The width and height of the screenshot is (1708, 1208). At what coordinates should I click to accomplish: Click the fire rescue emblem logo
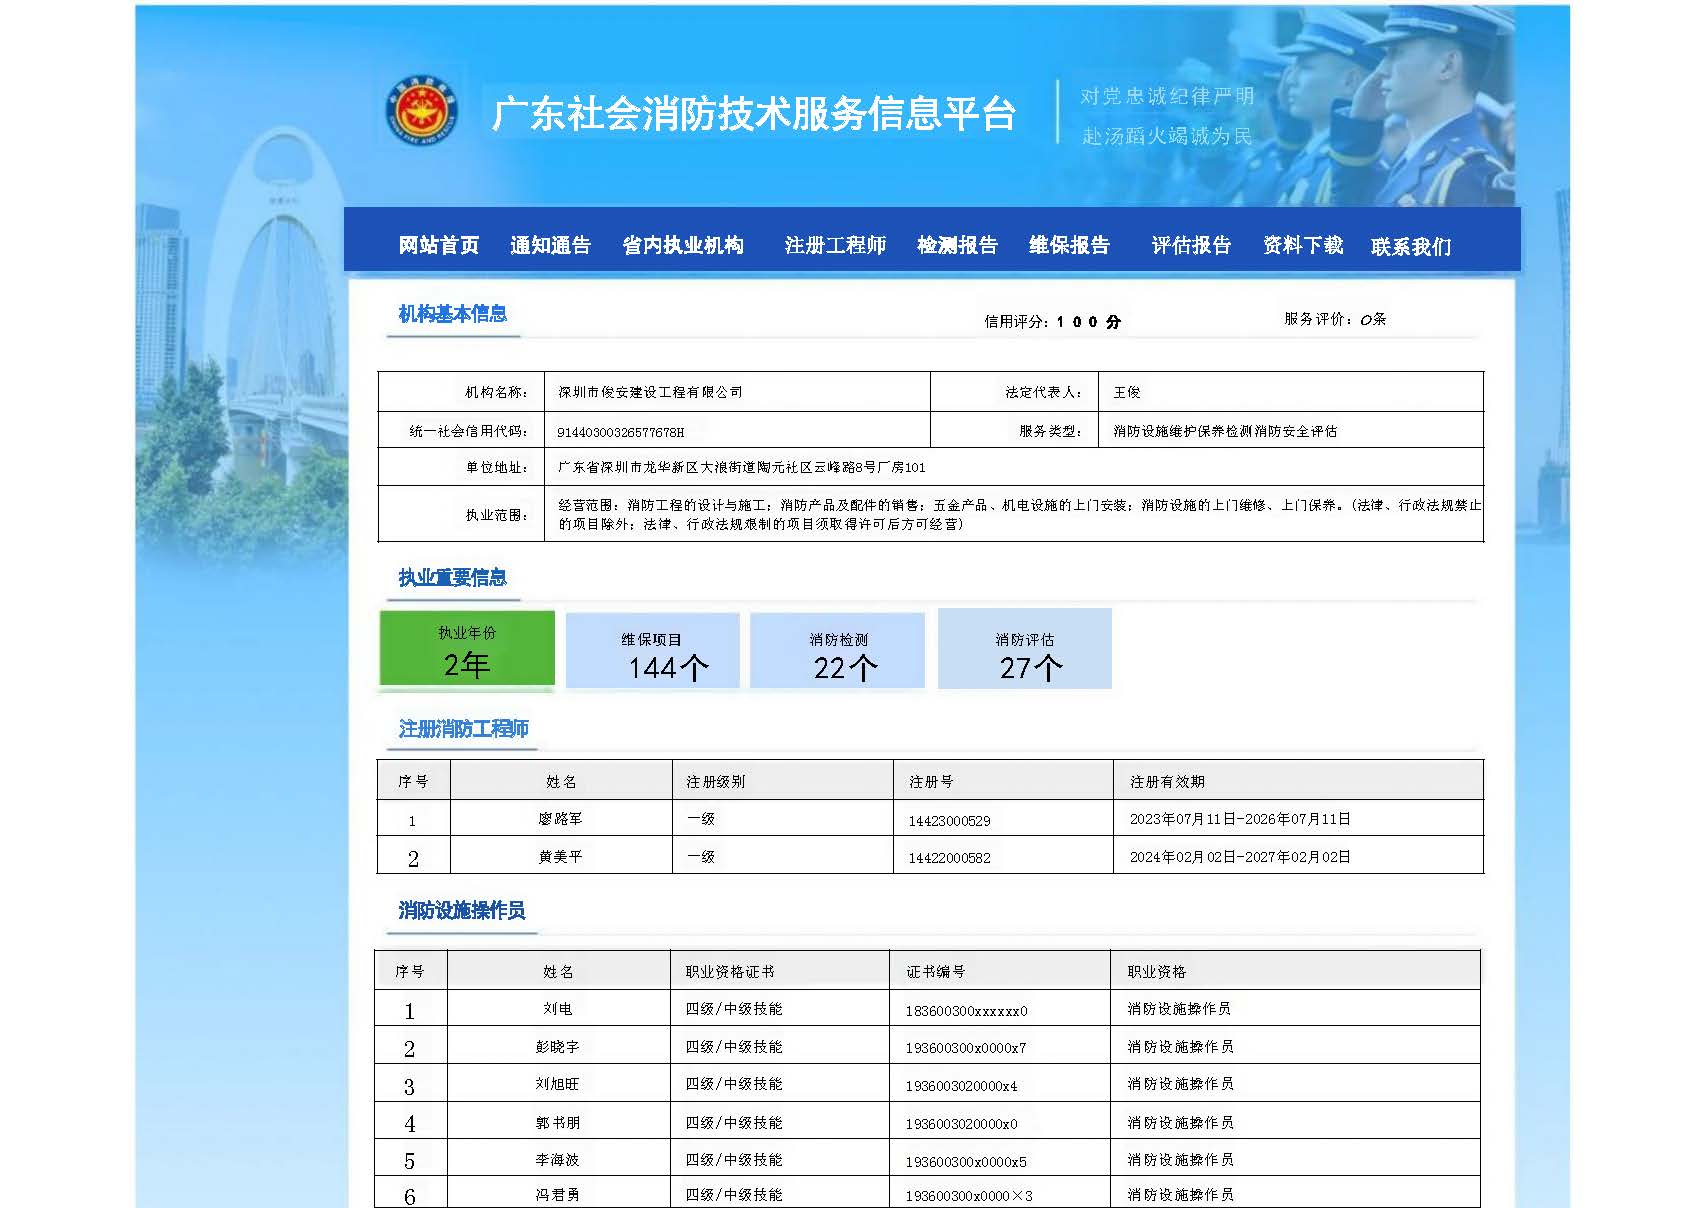[x=421, y=109]
